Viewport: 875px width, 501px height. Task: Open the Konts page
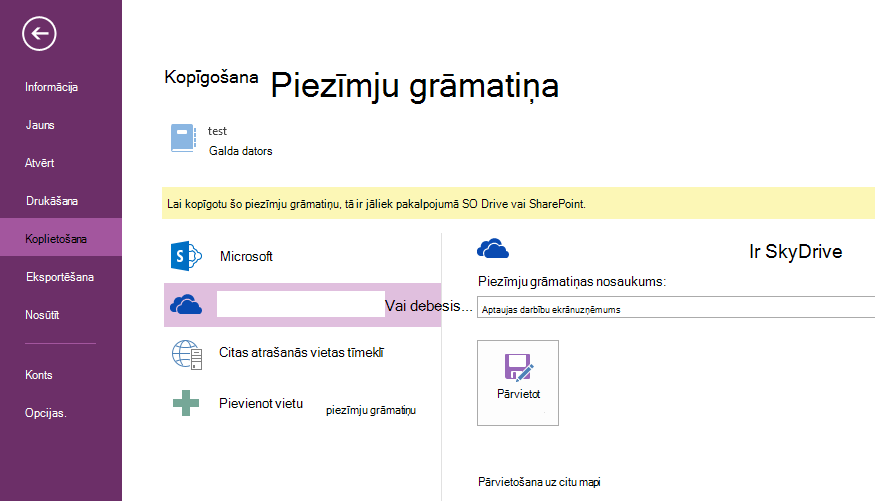tap(39, 375)
